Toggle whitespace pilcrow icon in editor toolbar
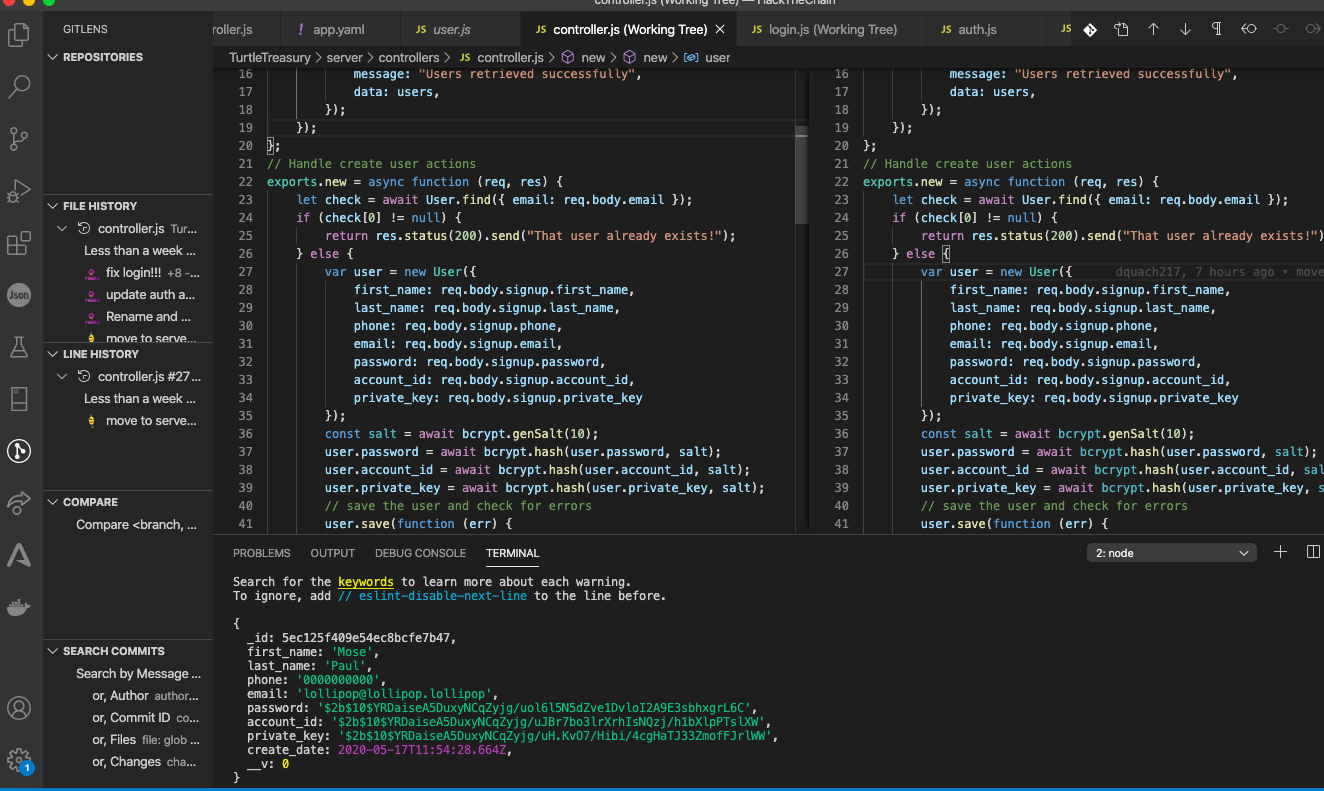This screenshot has width=1324, height=791. coord(1217,30)
